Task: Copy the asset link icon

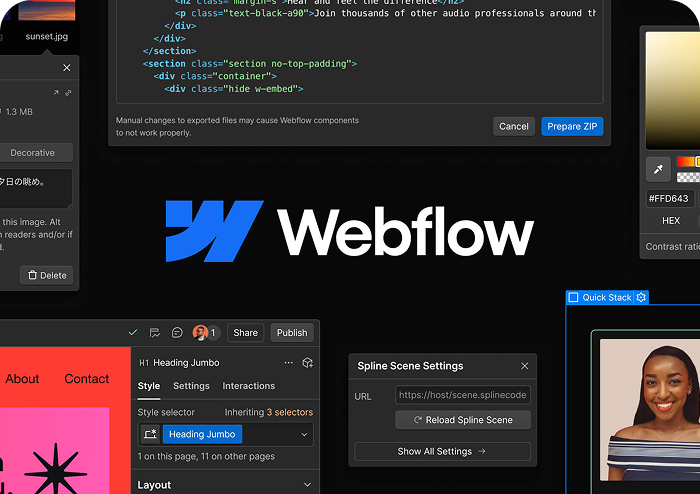Action: tap(68, 93)
